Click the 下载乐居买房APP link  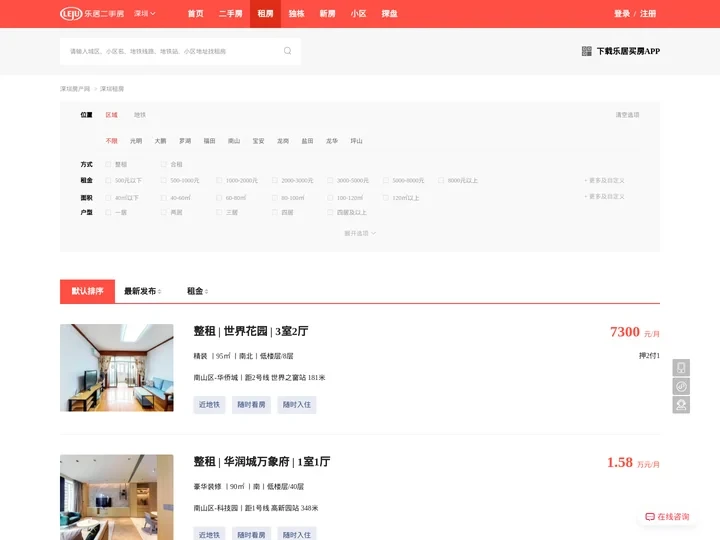tap(628, 51)
